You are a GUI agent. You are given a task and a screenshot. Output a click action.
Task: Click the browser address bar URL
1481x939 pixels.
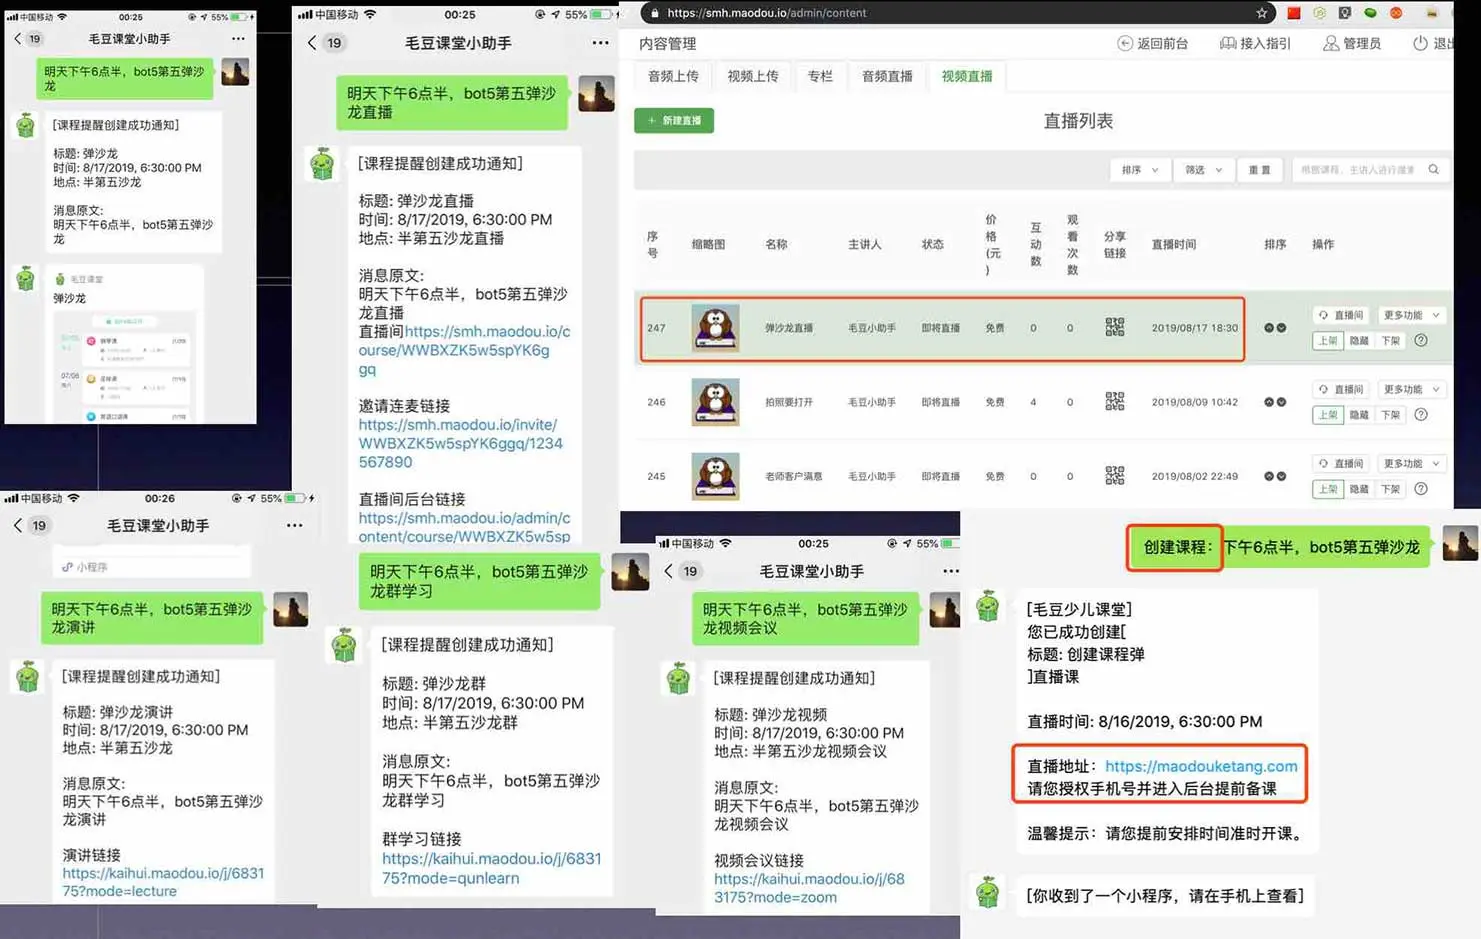pyautogui.click(x=767, y=13)
